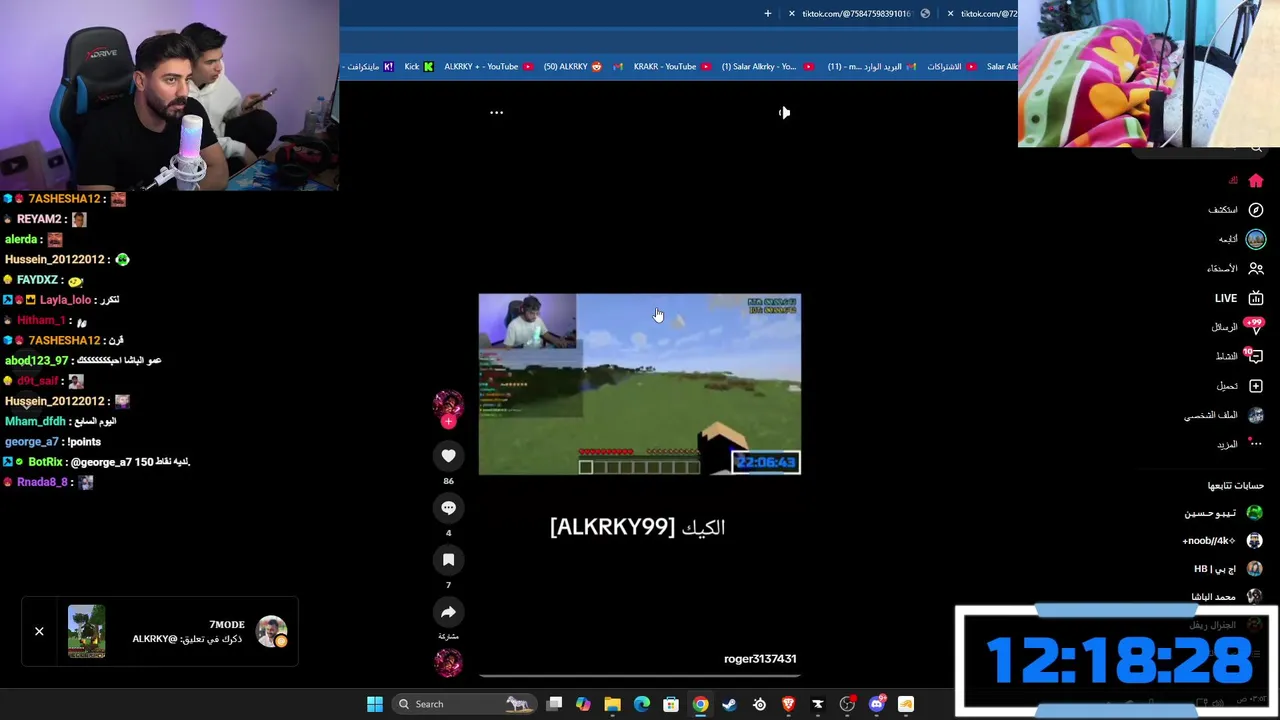Open the three-dots video options menu

point(496,113)
